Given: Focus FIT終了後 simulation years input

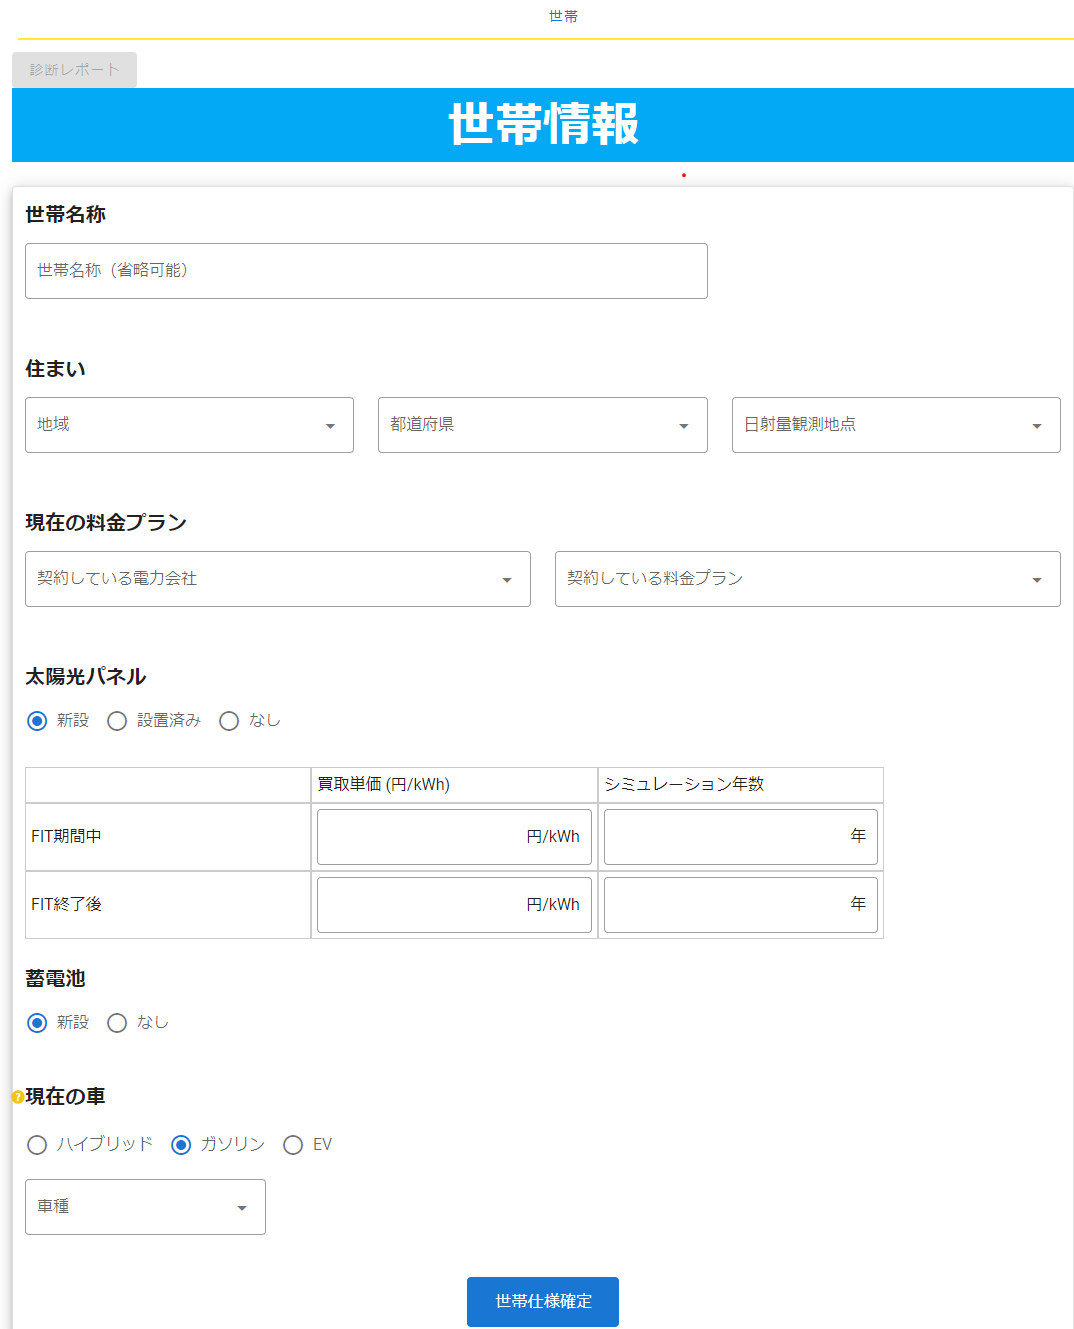Looking at the screenshot, I should (741, 905).
